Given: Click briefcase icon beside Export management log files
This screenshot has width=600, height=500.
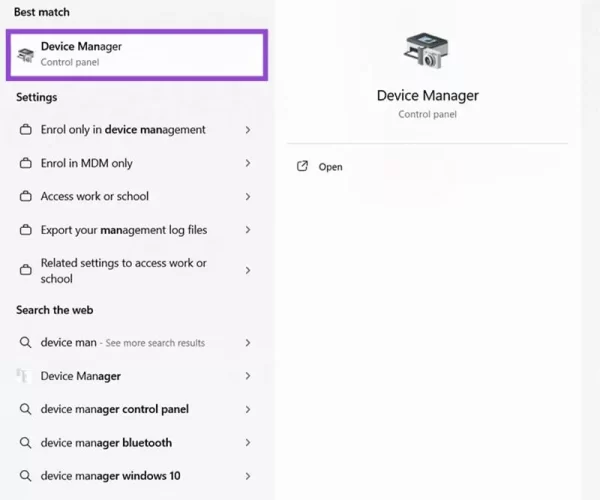Looking at the screenshot, I should [26, 230].
